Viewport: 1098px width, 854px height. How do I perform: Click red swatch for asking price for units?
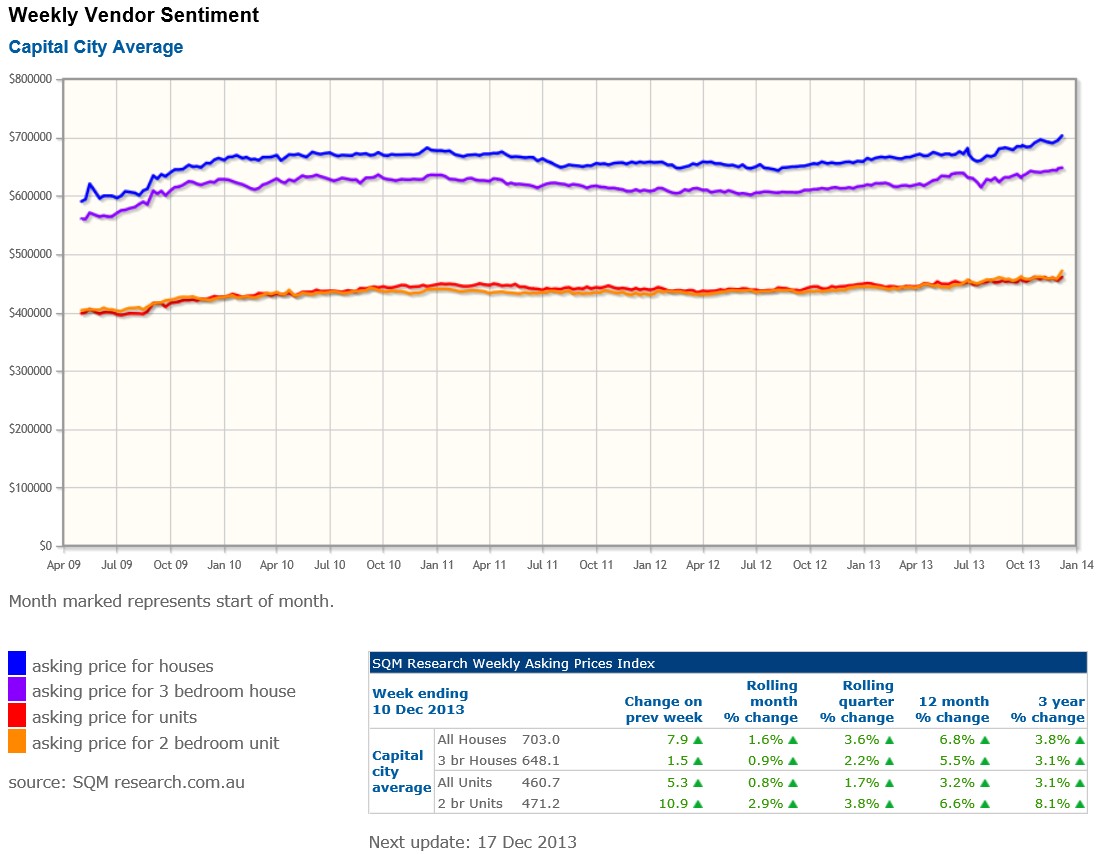17,716
